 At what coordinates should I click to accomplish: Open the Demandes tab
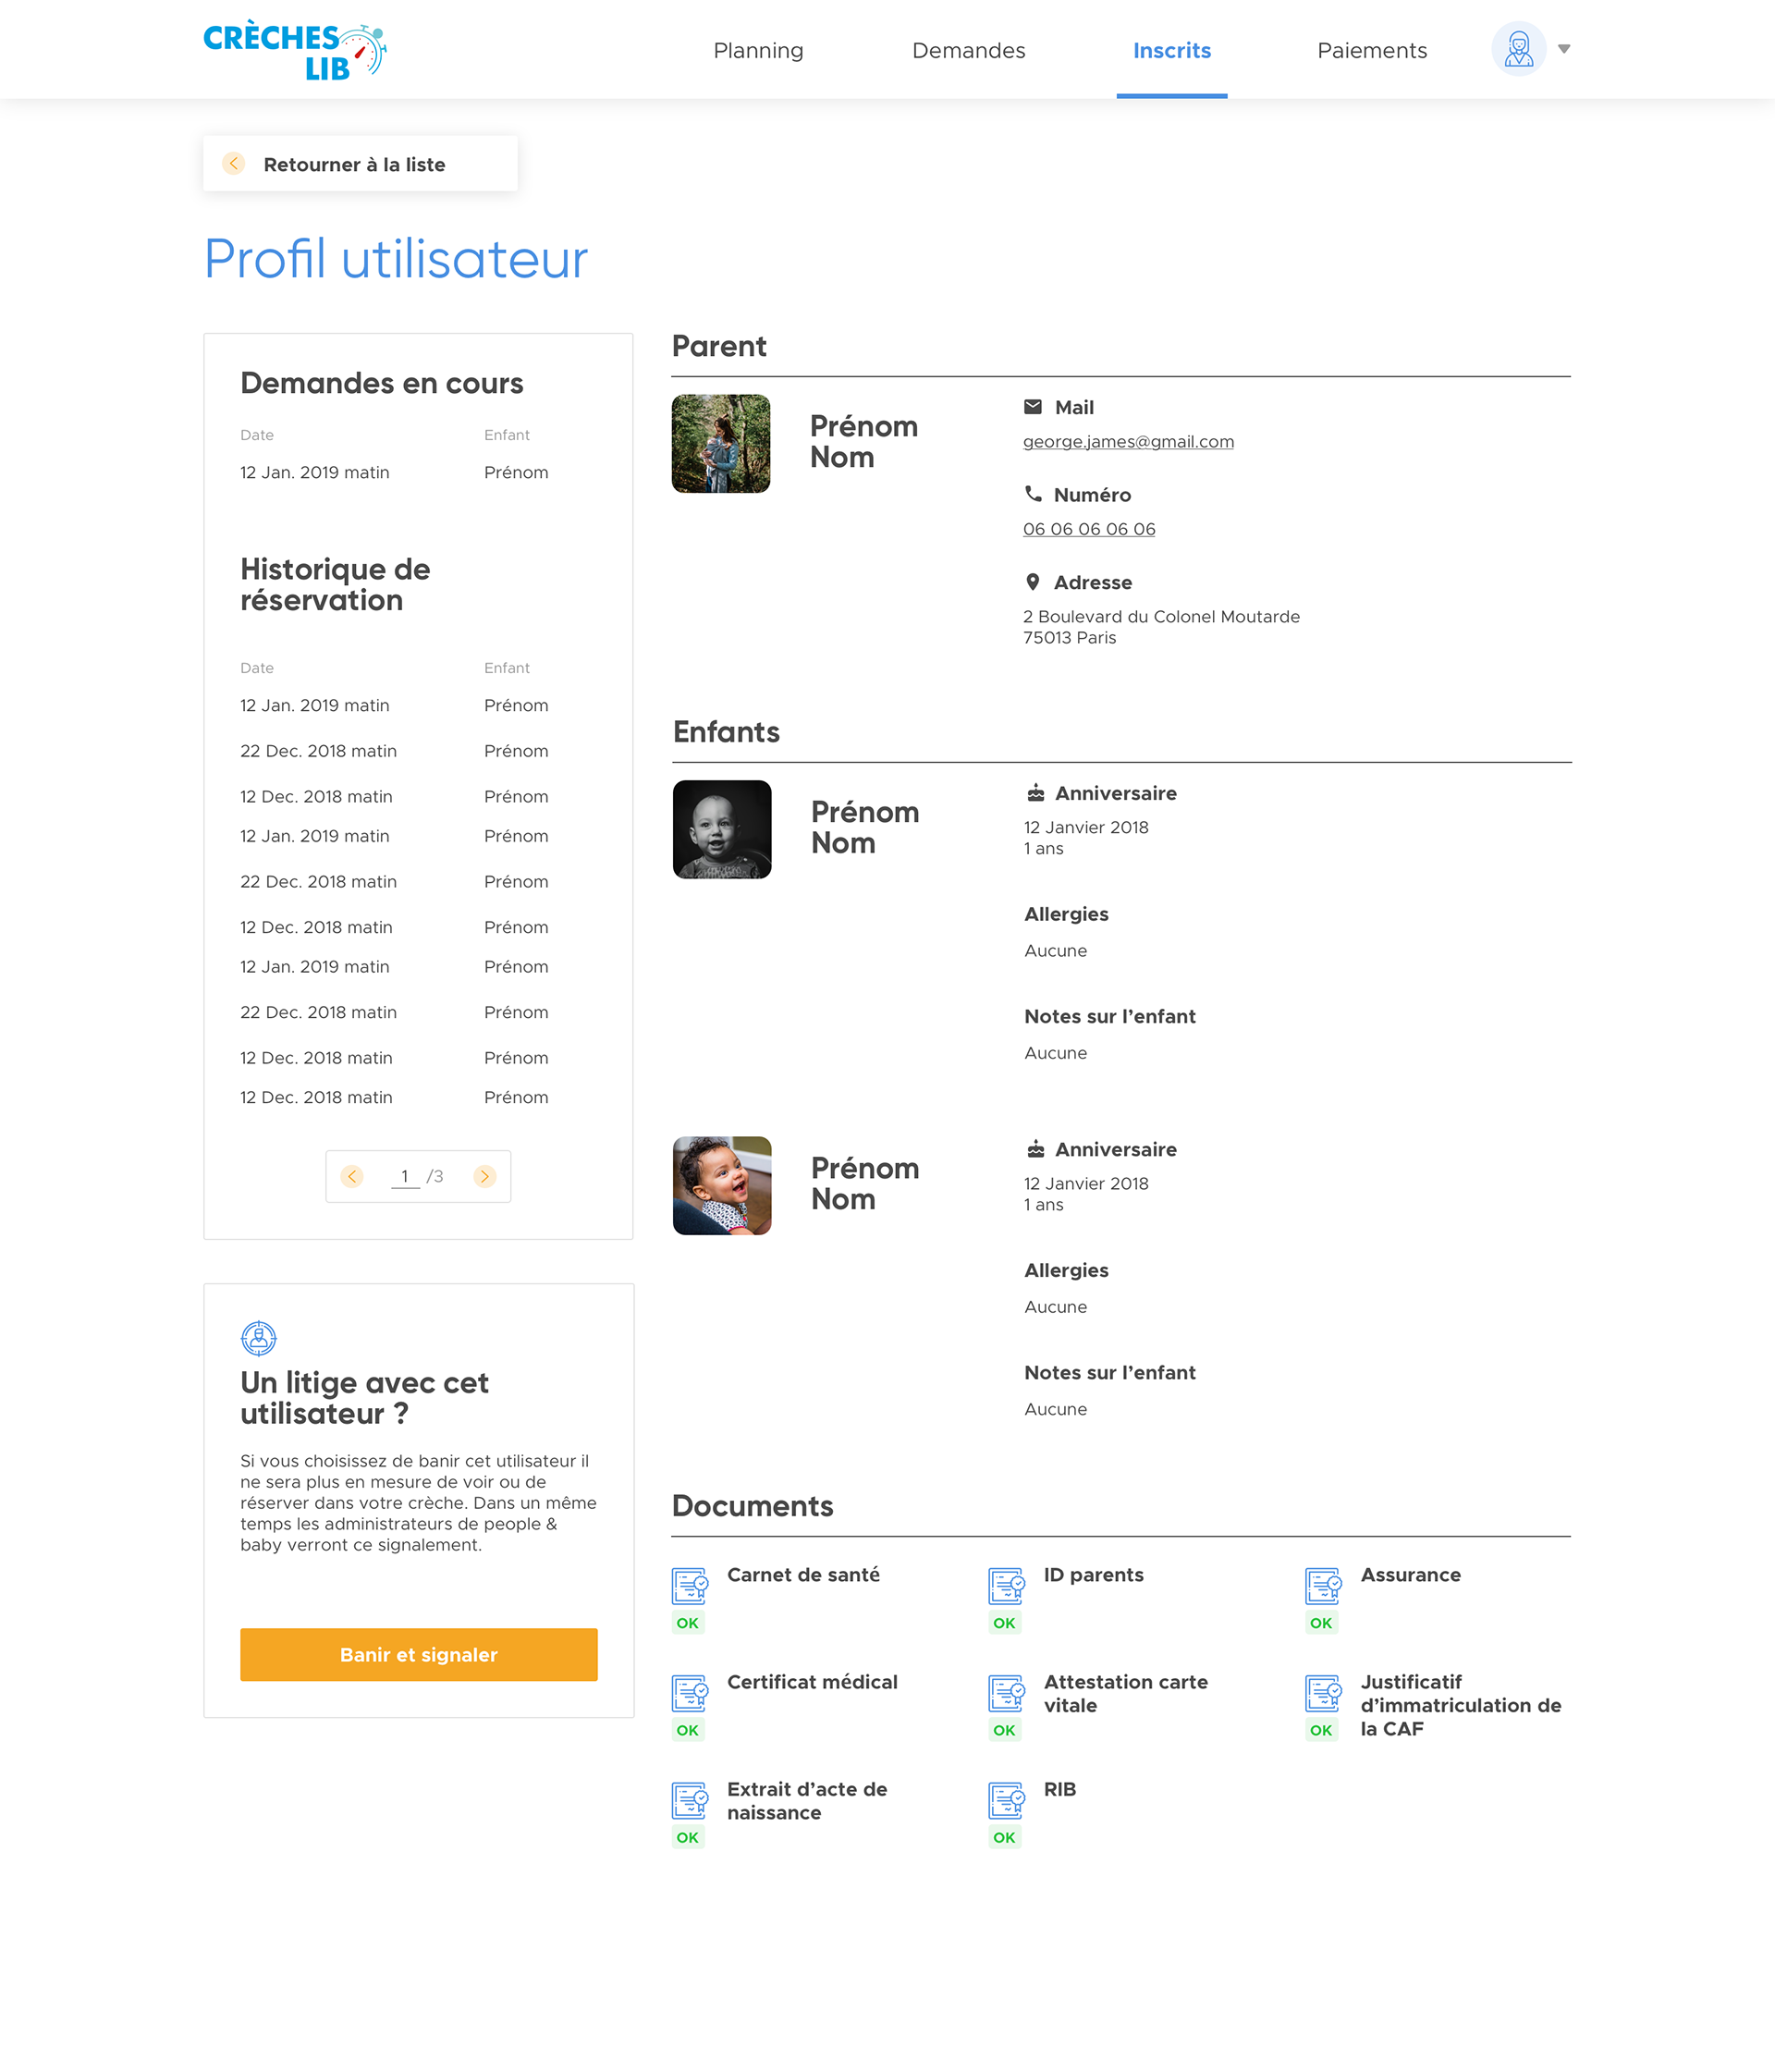pos(968,50)
